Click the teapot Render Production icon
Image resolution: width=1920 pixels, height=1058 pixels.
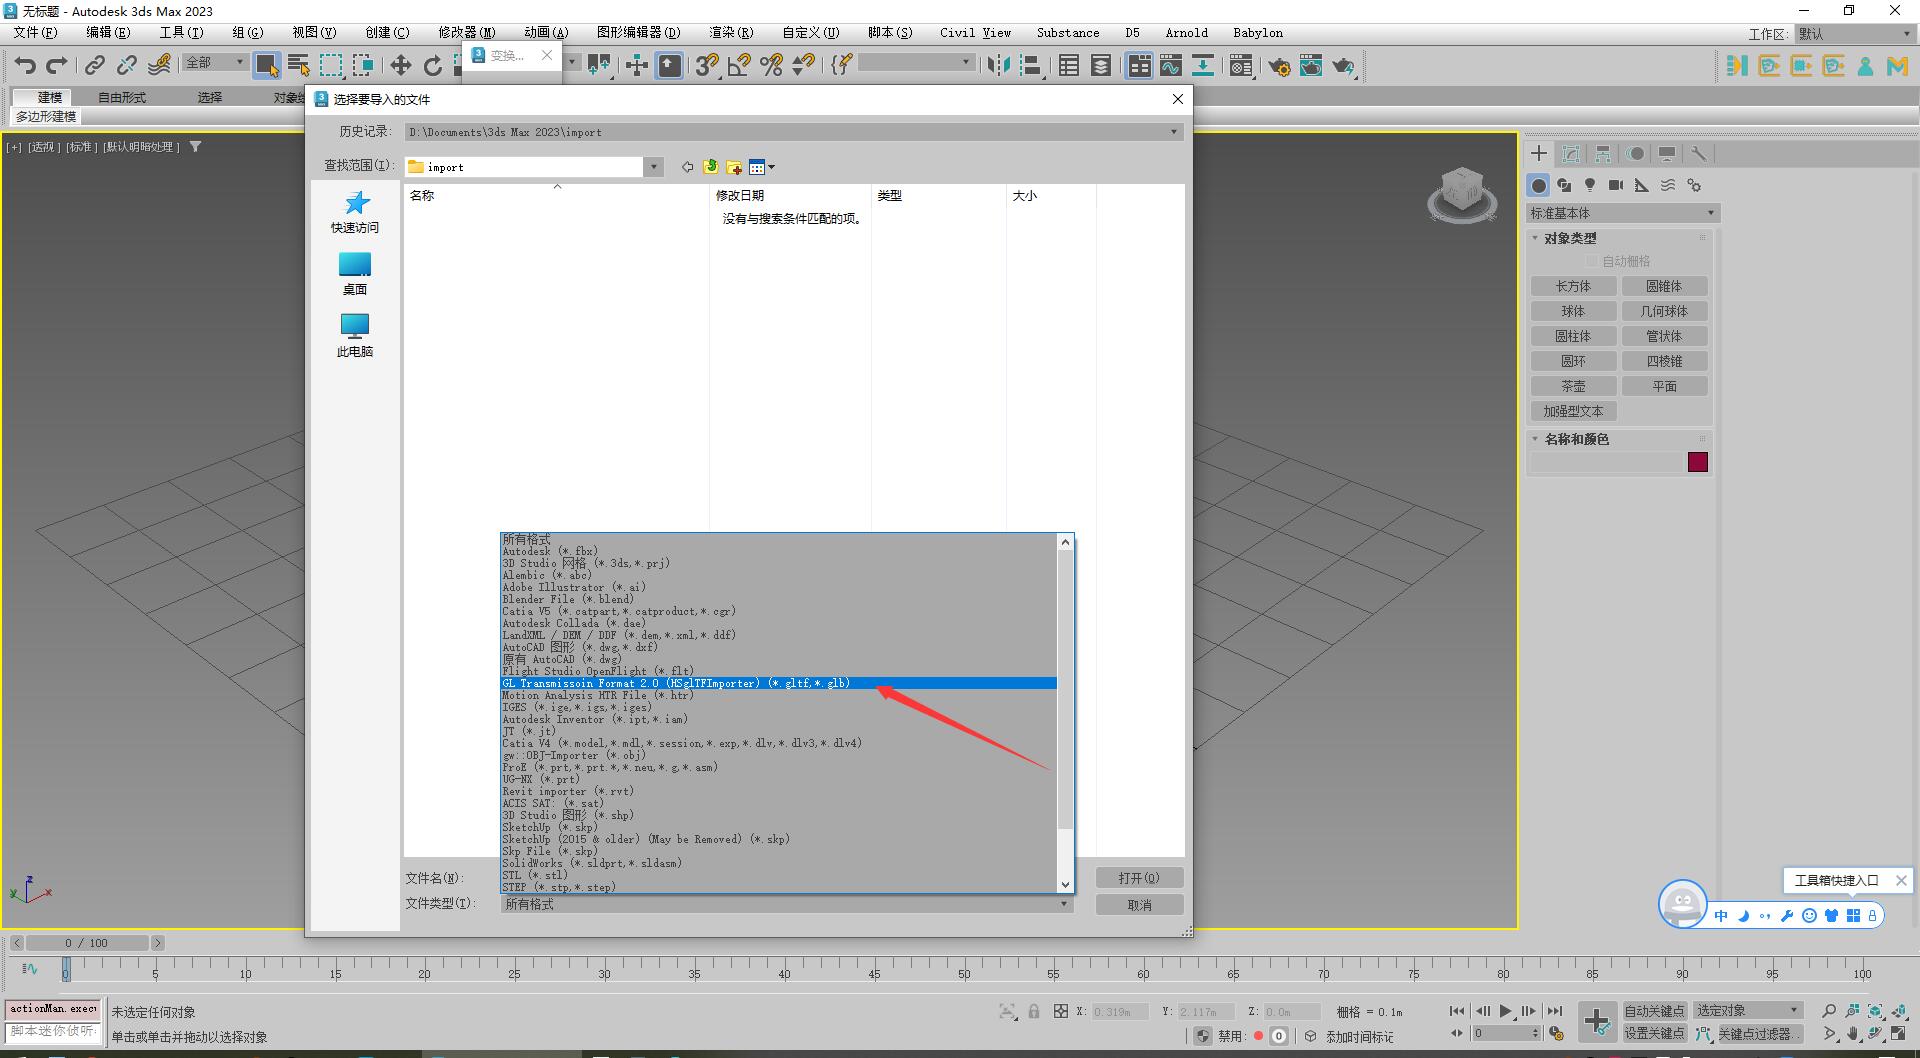click(1343, 66)
